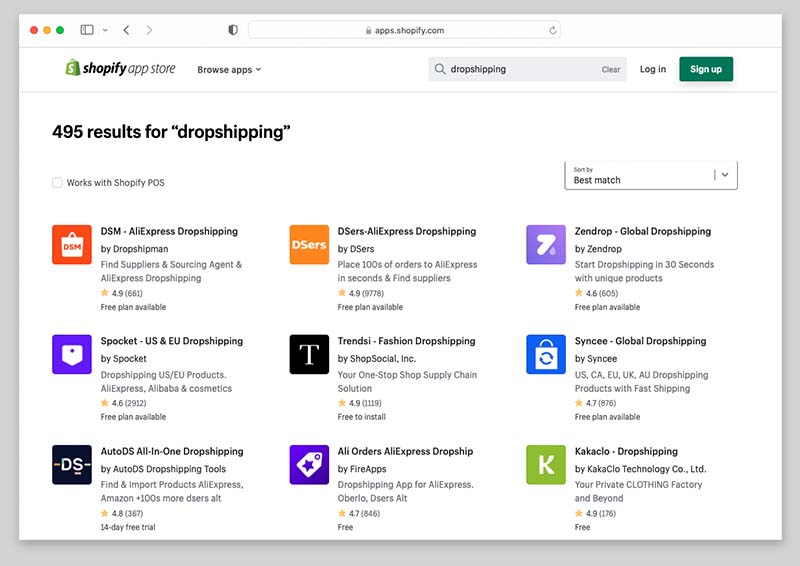The width and height of the screenshot is (800, 566).
Task: Click the apps.shopify.com address bar
Action: [404, 30]
